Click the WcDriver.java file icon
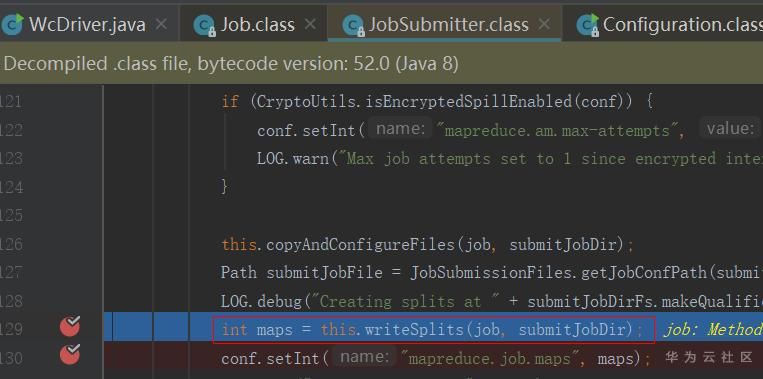 [13, 25]
